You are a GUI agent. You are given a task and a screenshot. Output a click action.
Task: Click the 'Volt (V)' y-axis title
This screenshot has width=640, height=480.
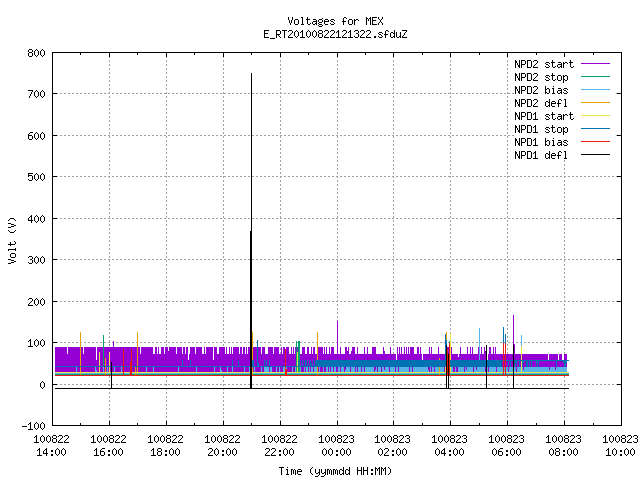13,241
